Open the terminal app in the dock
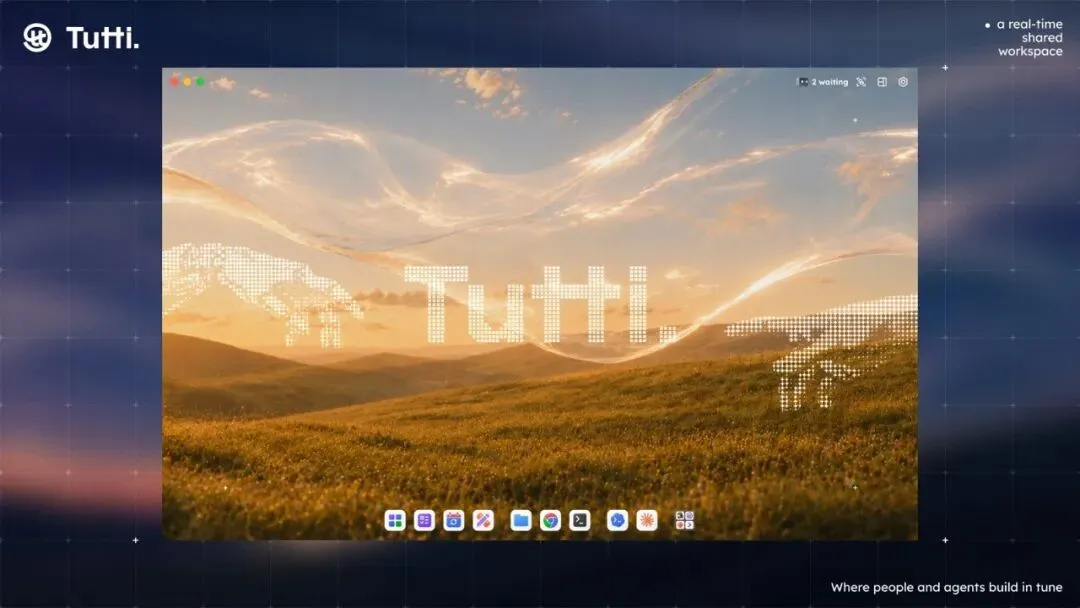The image size is (1080, 608). (580, 521)
